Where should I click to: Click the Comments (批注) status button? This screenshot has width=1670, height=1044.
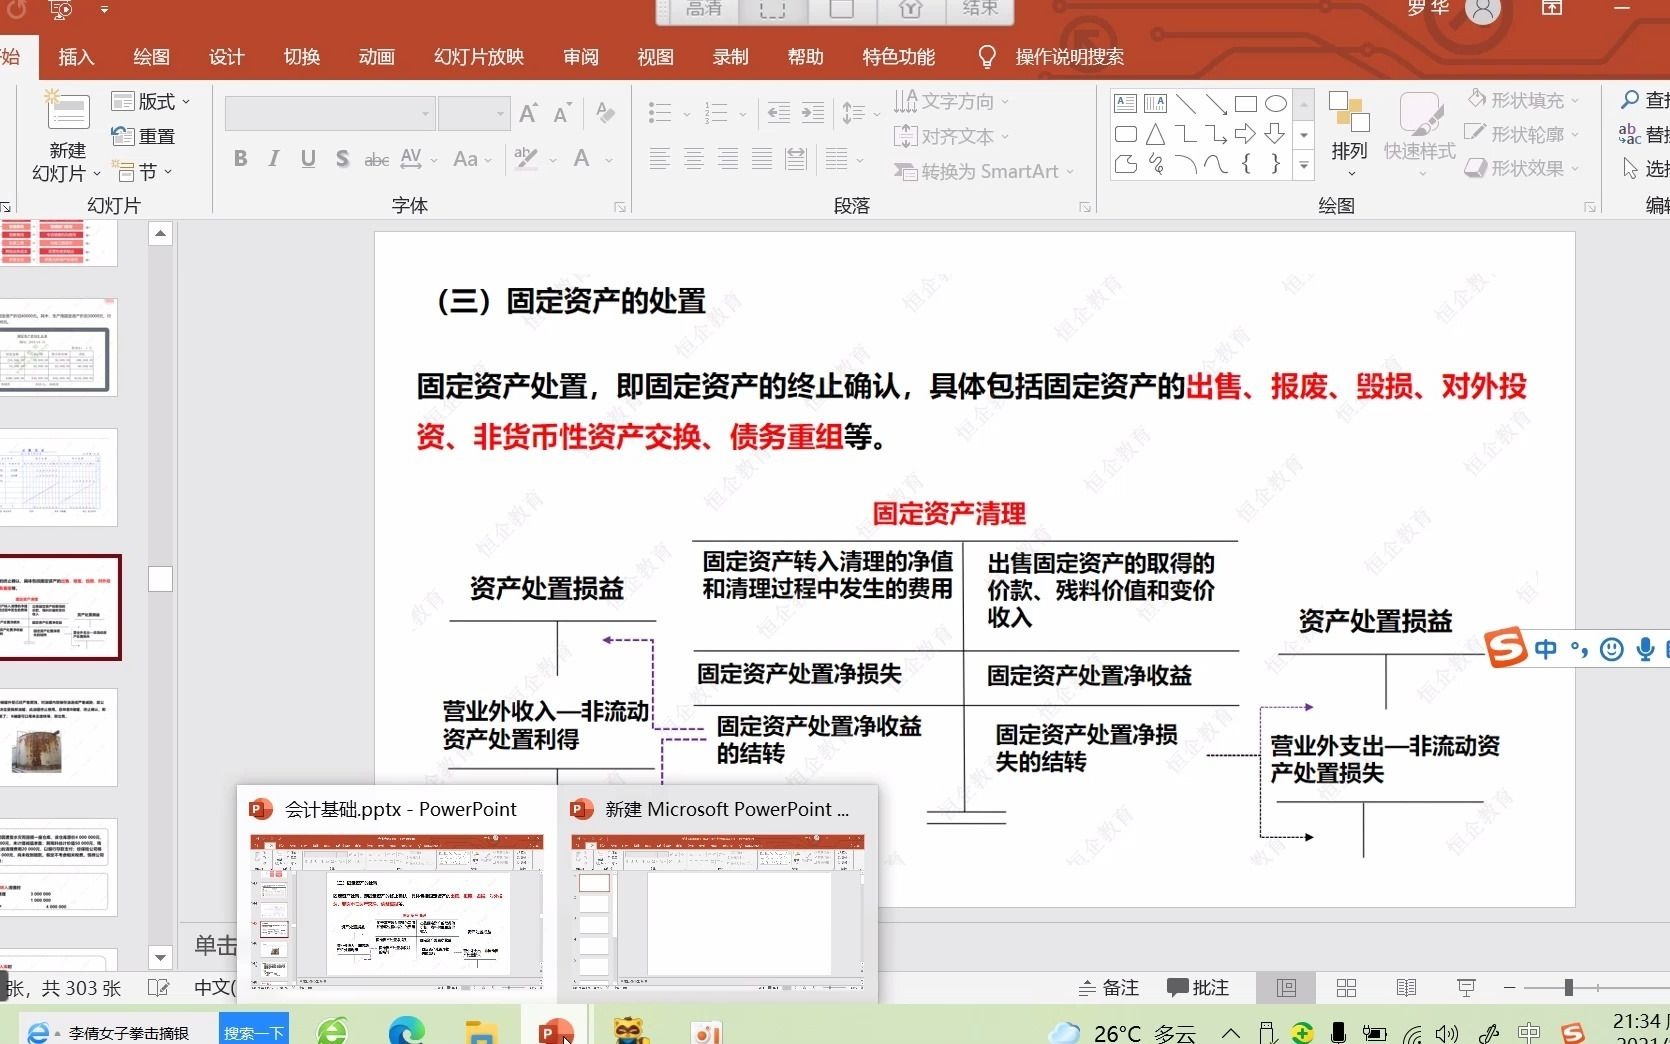(x=1198, y=988)
